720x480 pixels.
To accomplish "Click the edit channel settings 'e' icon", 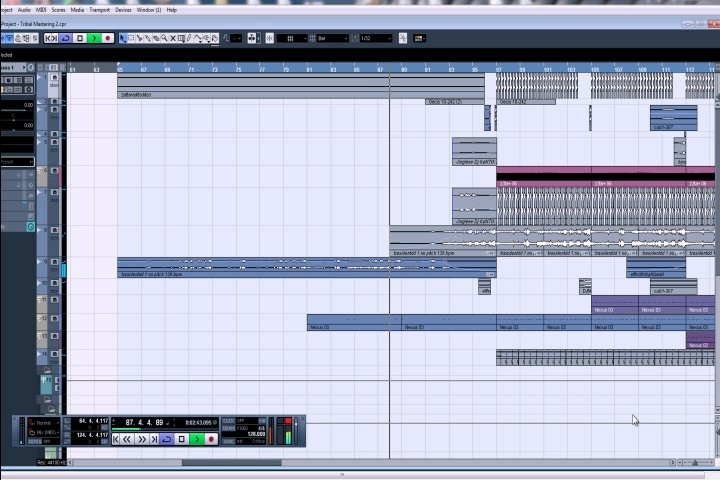I will tap(31, 68).
